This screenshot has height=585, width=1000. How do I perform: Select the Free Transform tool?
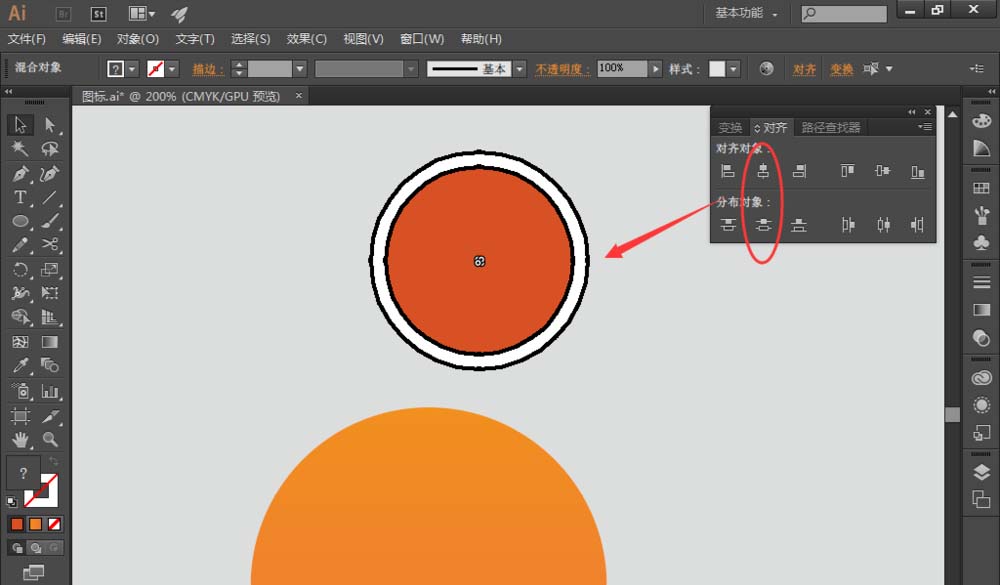50,293
